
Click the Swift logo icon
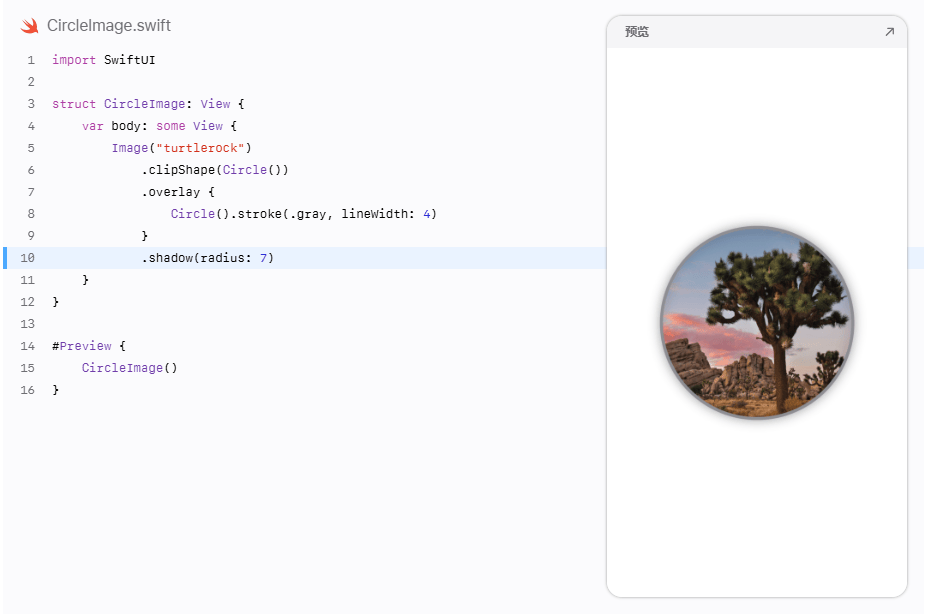click(29, 25)
